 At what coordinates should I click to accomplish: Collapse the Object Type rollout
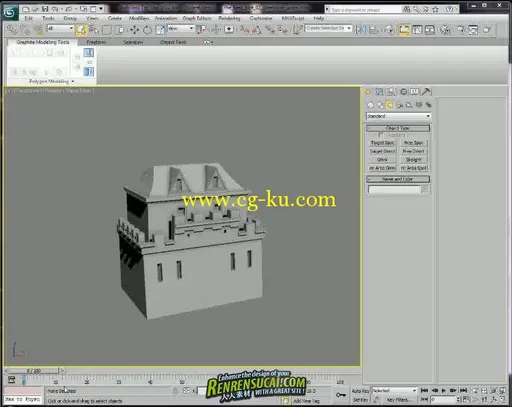[398, 128]
